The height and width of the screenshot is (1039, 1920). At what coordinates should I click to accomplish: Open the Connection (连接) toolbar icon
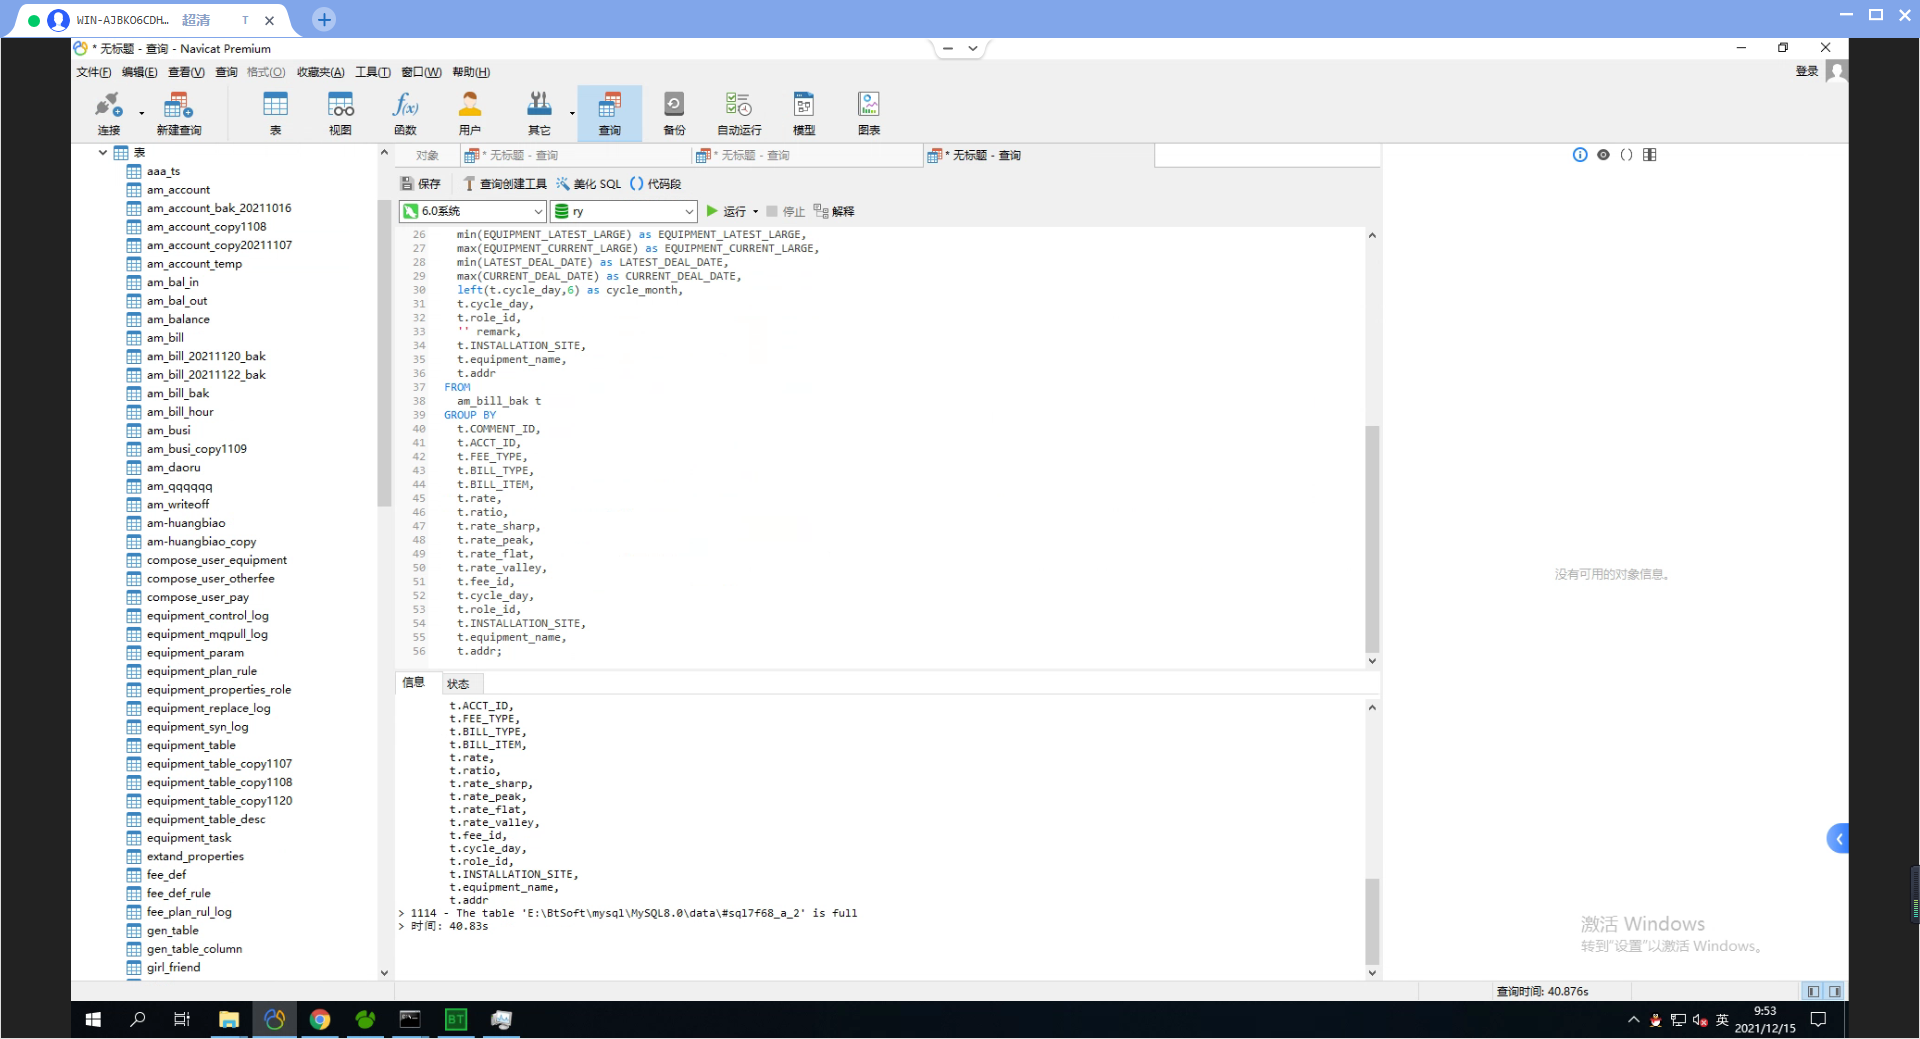point(108,113)
